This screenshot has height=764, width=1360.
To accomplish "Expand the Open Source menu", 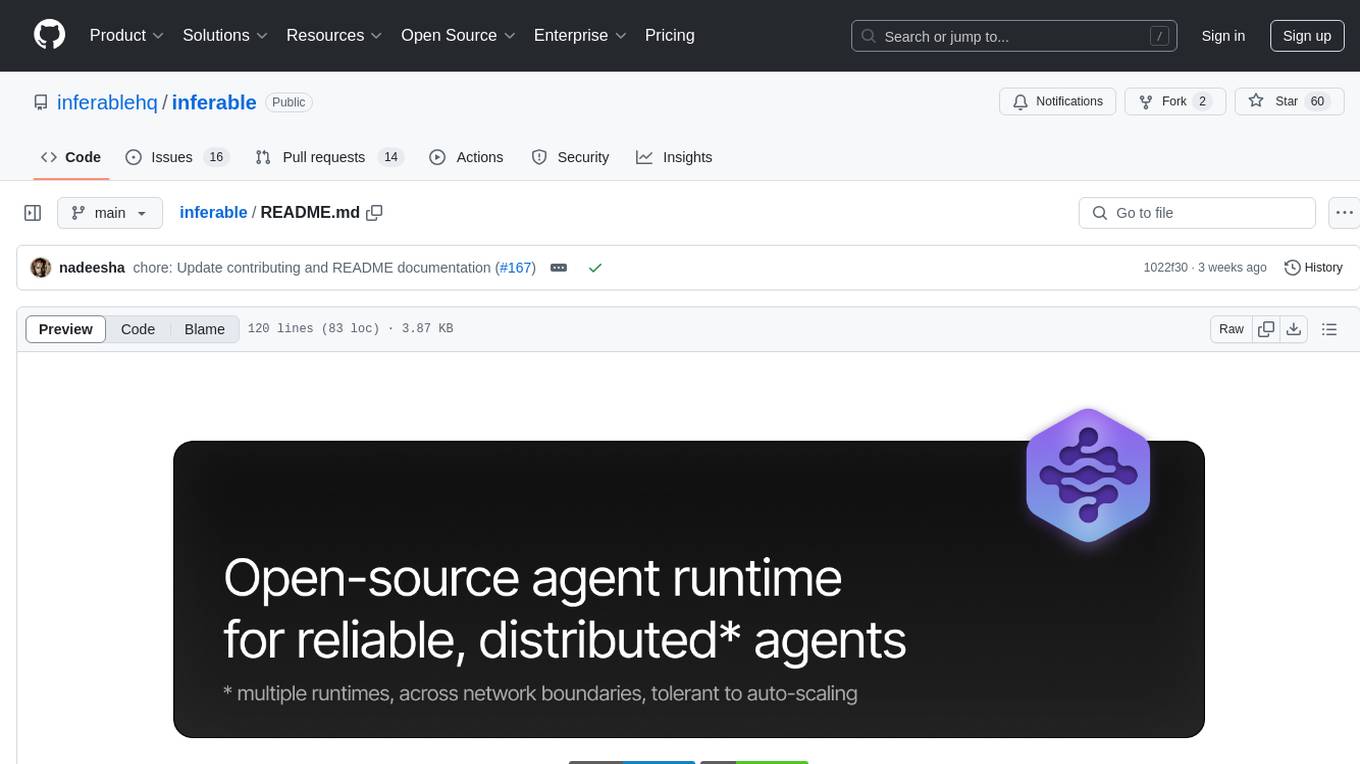I will [x=458, y=35].
